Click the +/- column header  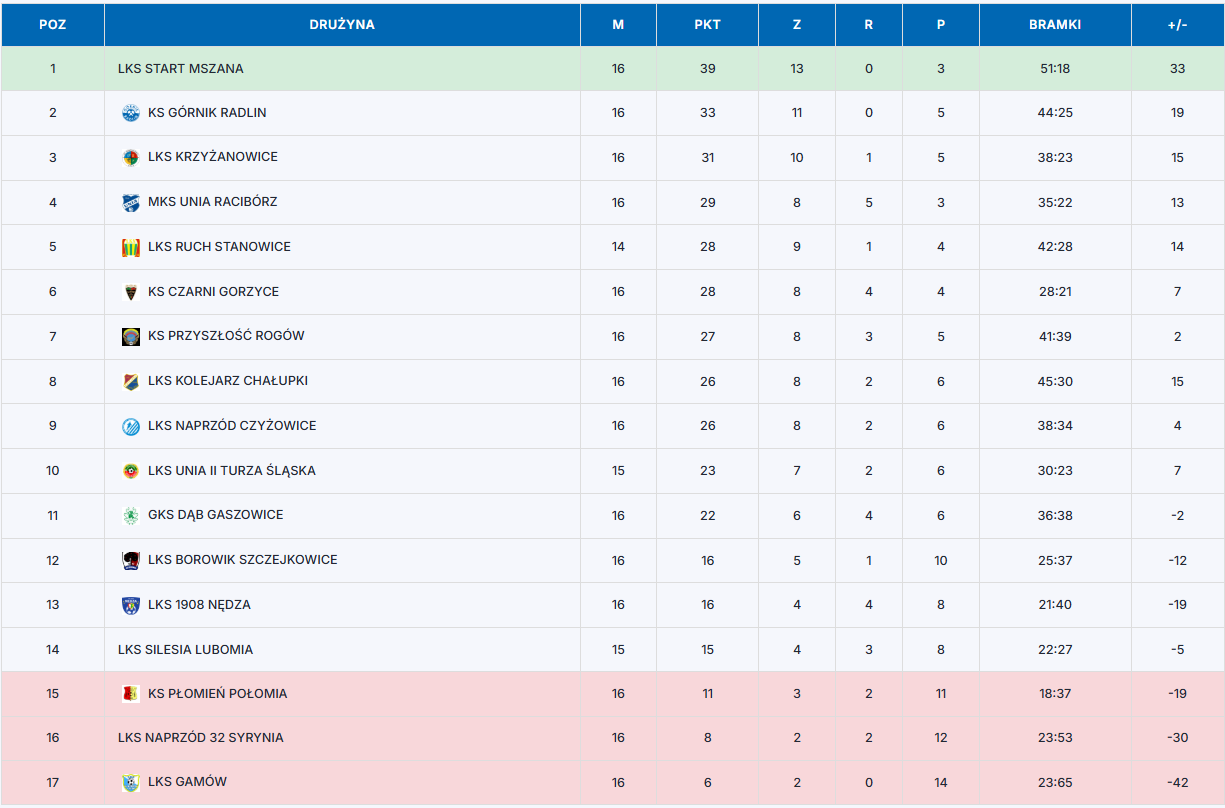pos(1177,25)
